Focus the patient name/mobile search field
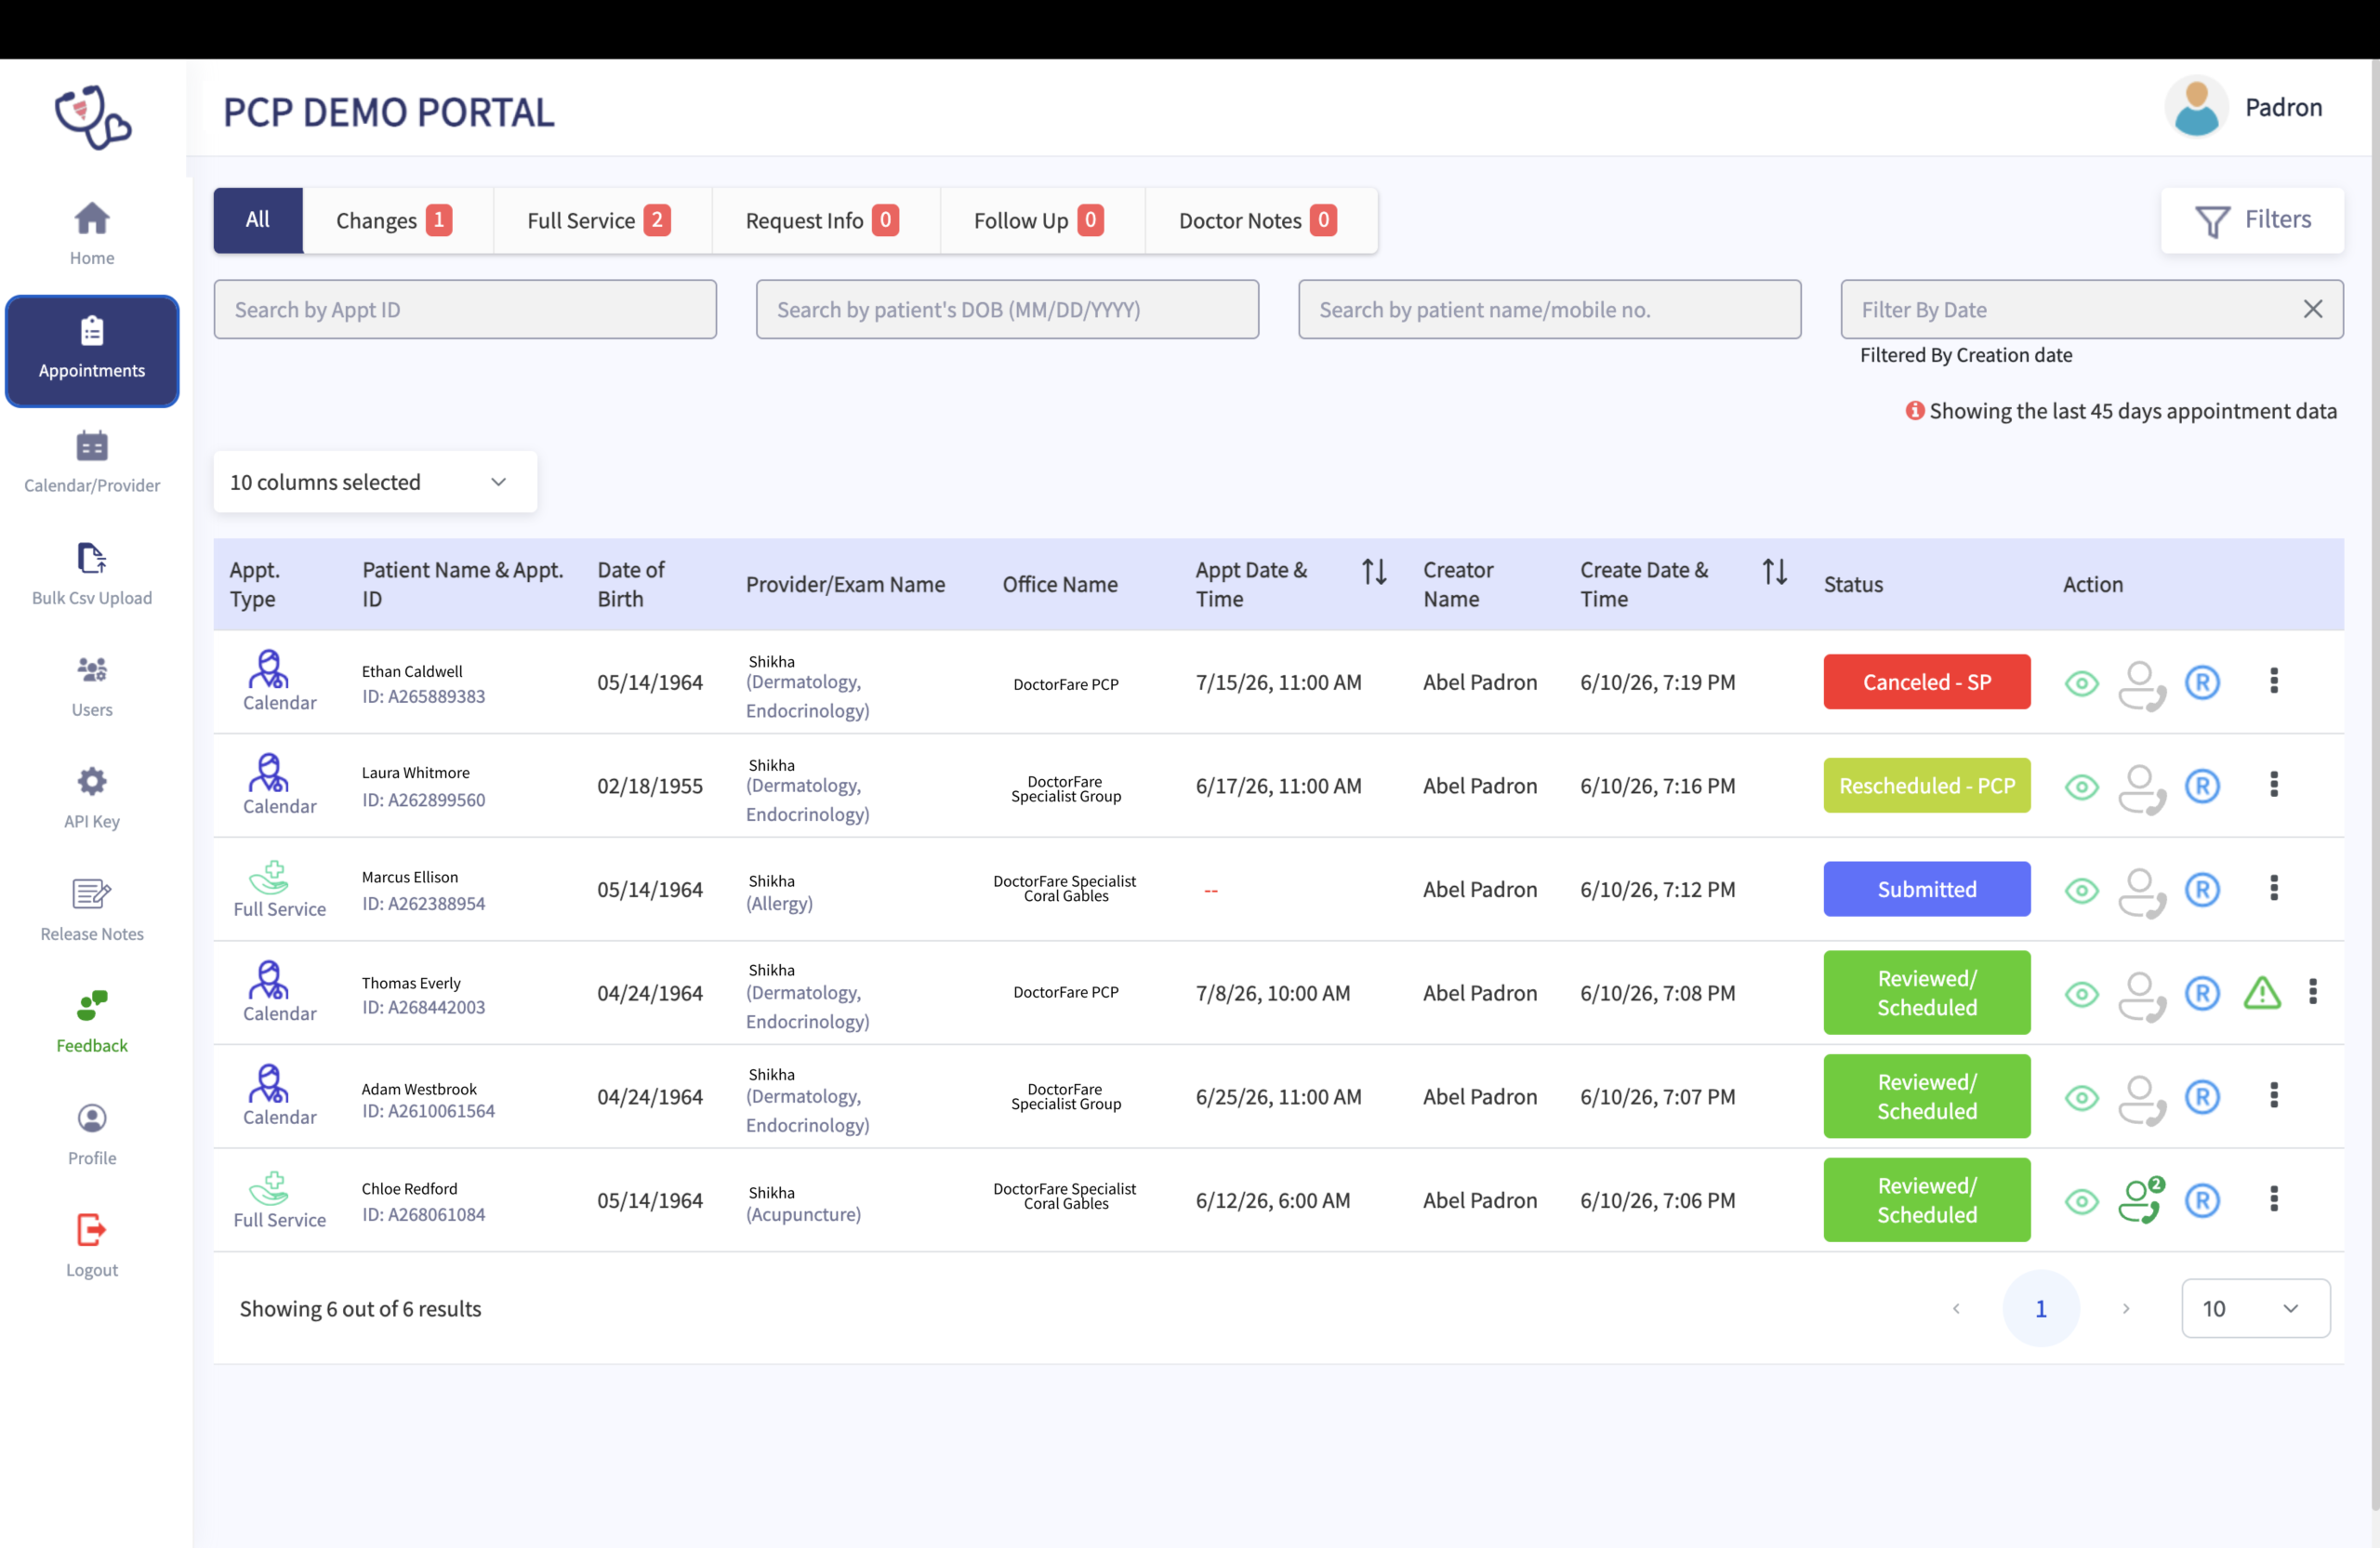Screen dimensions: 2380x1548 click(x=1549, y=309)
